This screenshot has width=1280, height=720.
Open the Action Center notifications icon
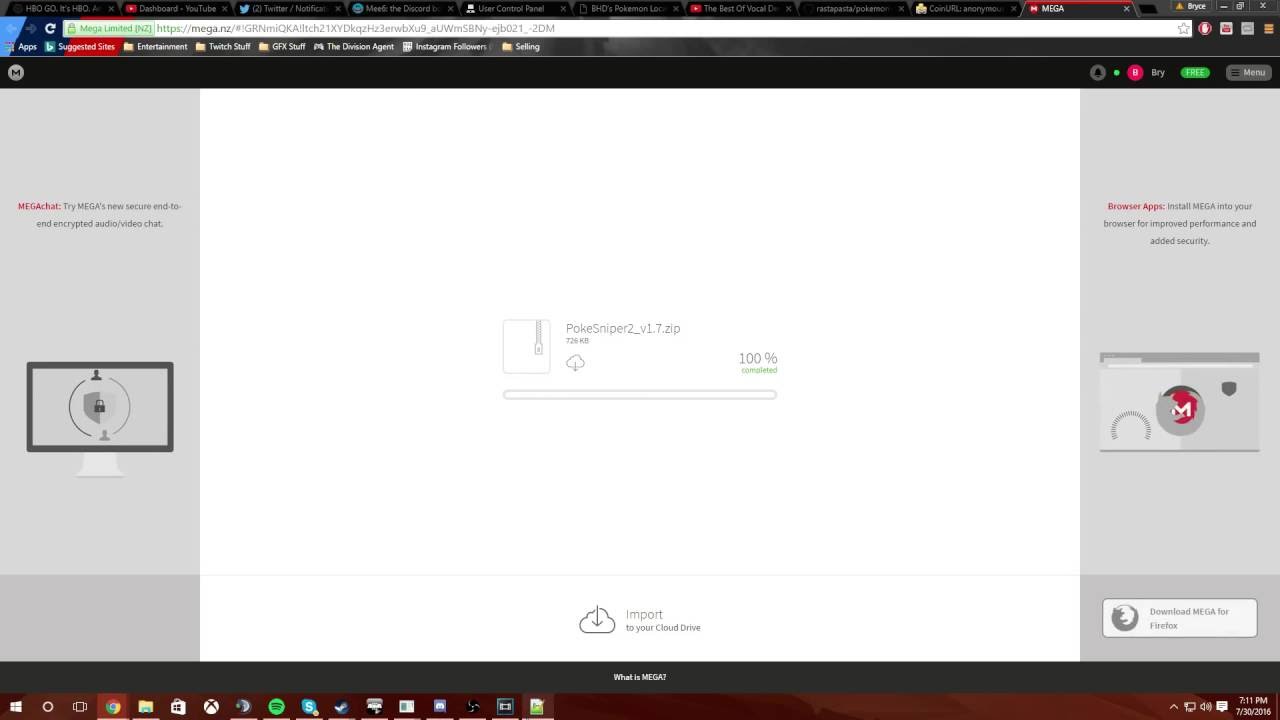(x=1222, y=707)
